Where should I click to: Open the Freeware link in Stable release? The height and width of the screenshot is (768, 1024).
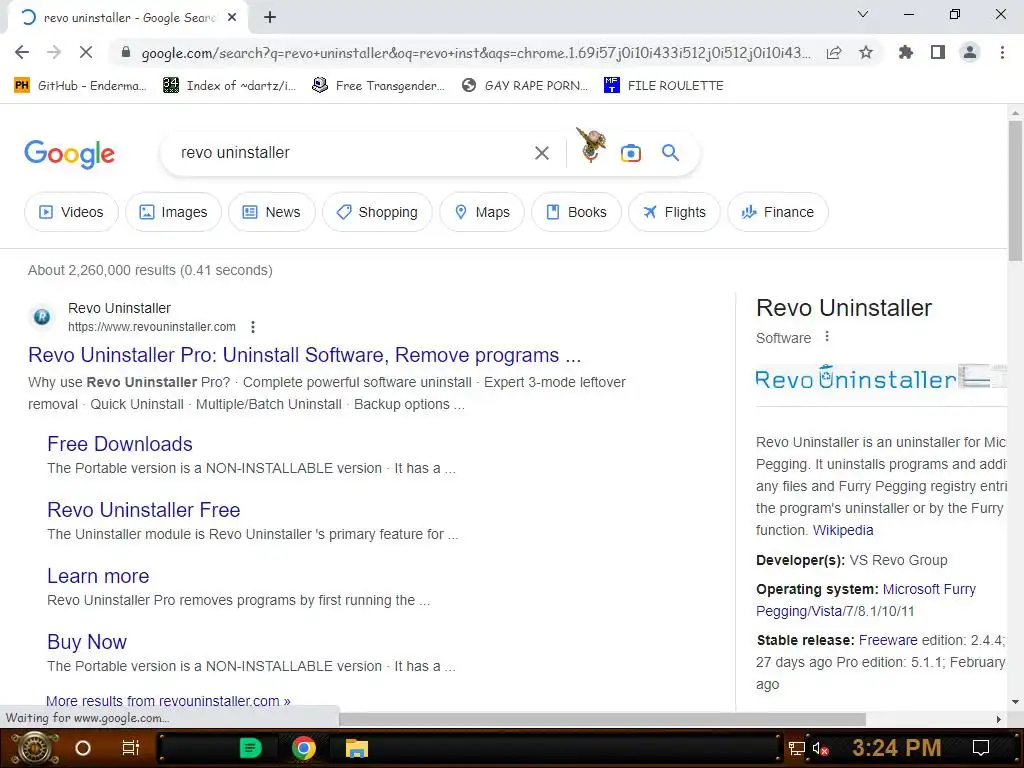[x=888, y=640]
